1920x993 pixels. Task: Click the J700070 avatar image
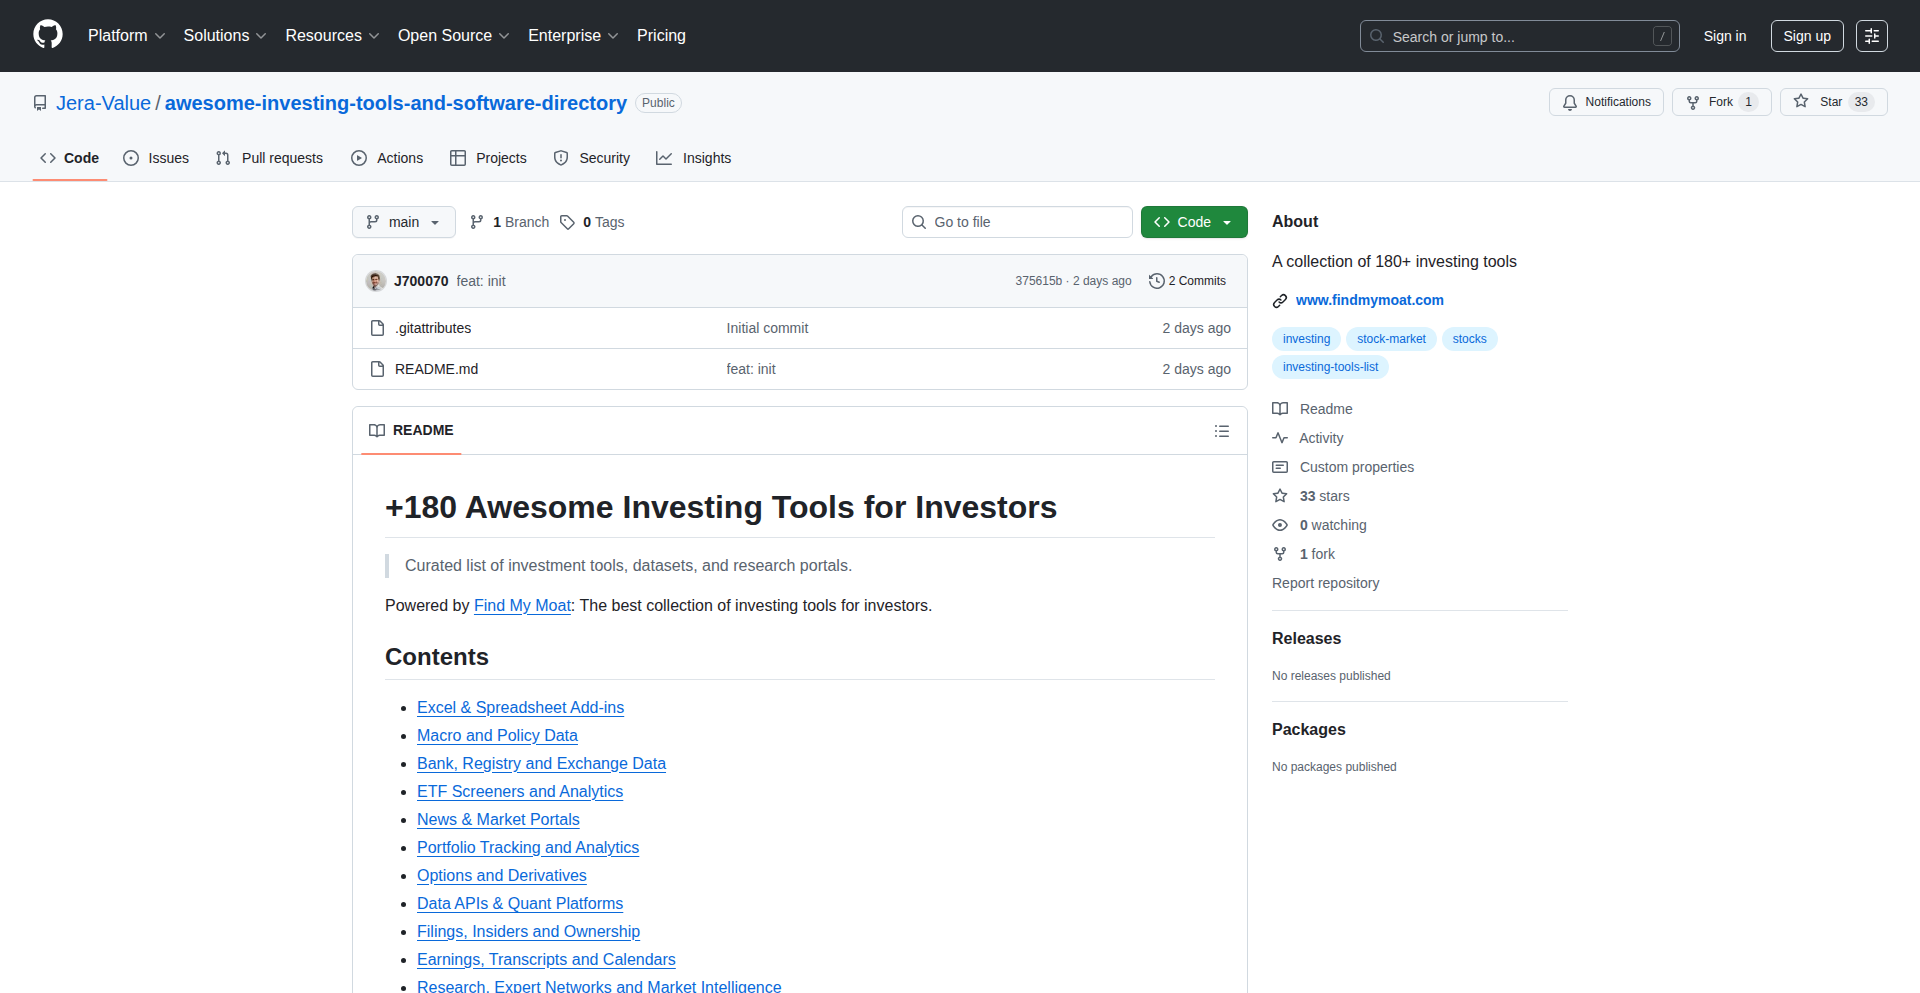coord(376,281)
